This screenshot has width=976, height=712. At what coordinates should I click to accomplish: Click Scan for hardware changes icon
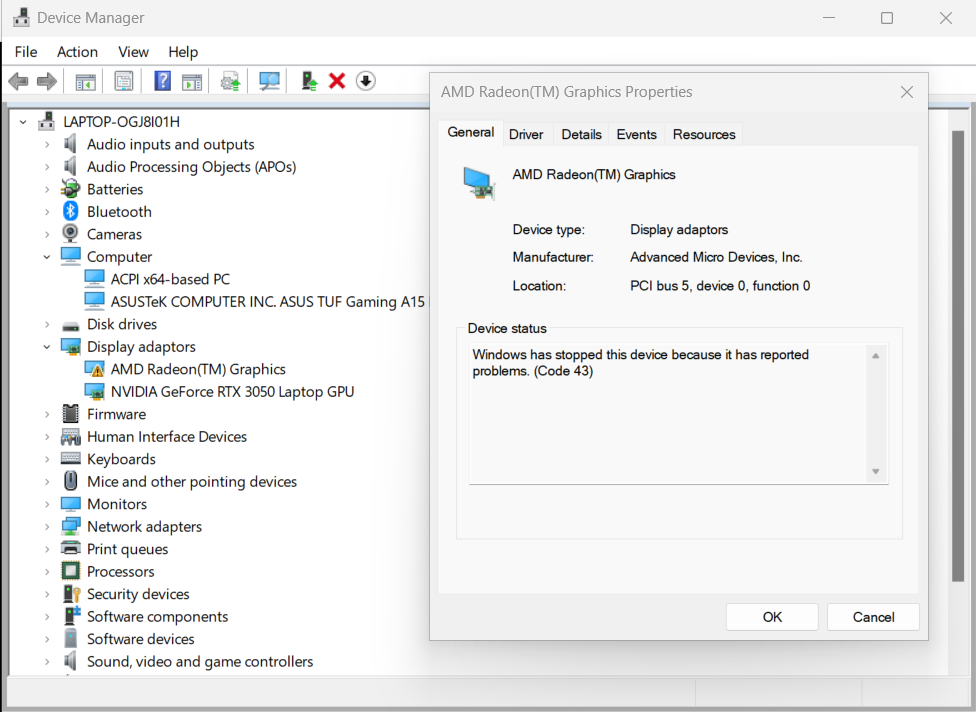click(269, 81)
